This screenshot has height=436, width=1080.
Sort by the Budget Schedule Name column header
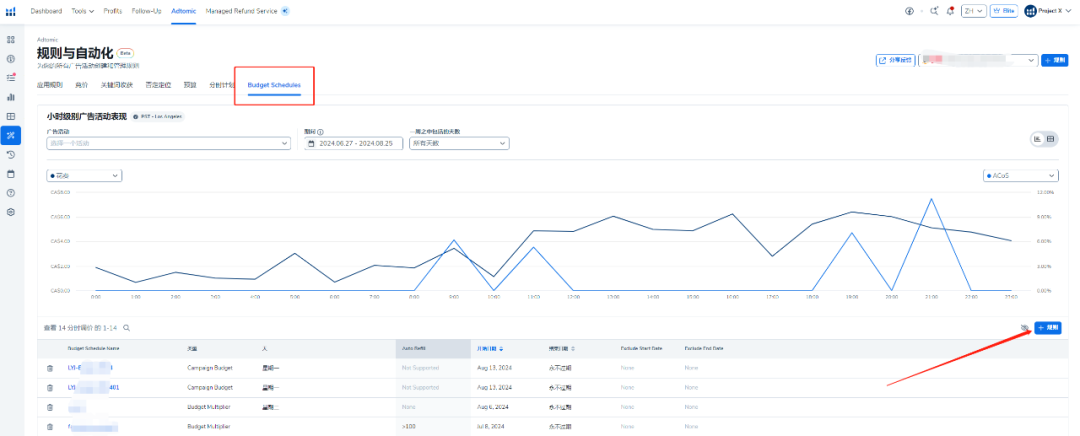click(94, 349)
